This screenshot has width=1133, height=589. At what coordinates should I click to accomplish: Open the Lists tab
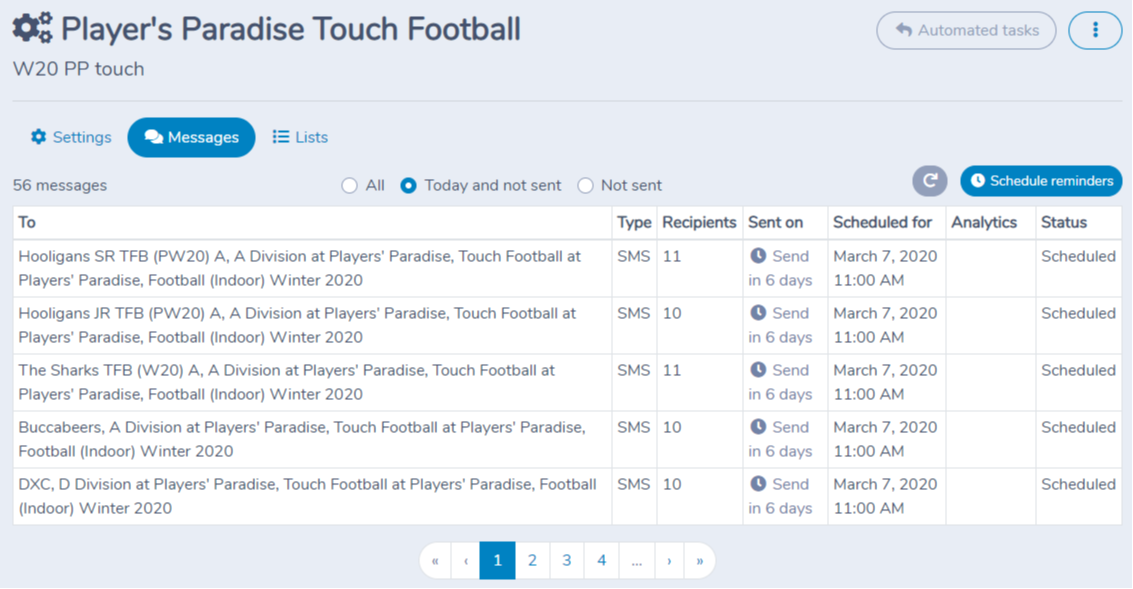(x=300, y=137)
